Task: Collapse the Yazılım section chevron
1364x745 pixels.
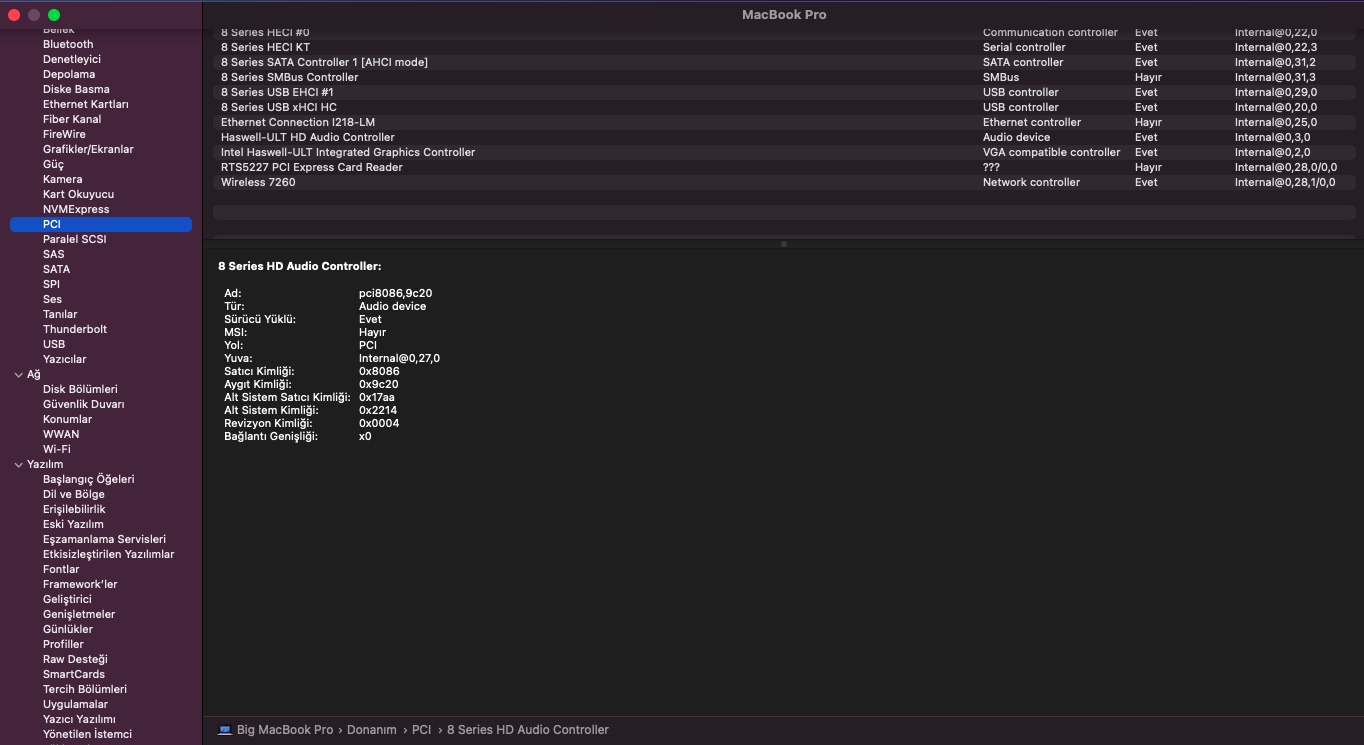Action: (x=18, y=465)
